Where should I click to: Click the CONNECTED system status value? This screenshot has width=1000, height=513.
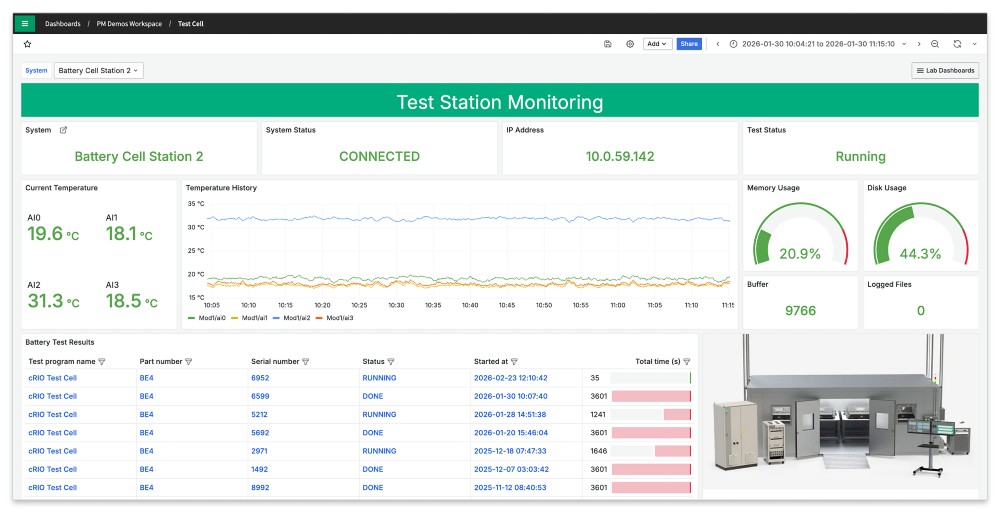(379, 157)
